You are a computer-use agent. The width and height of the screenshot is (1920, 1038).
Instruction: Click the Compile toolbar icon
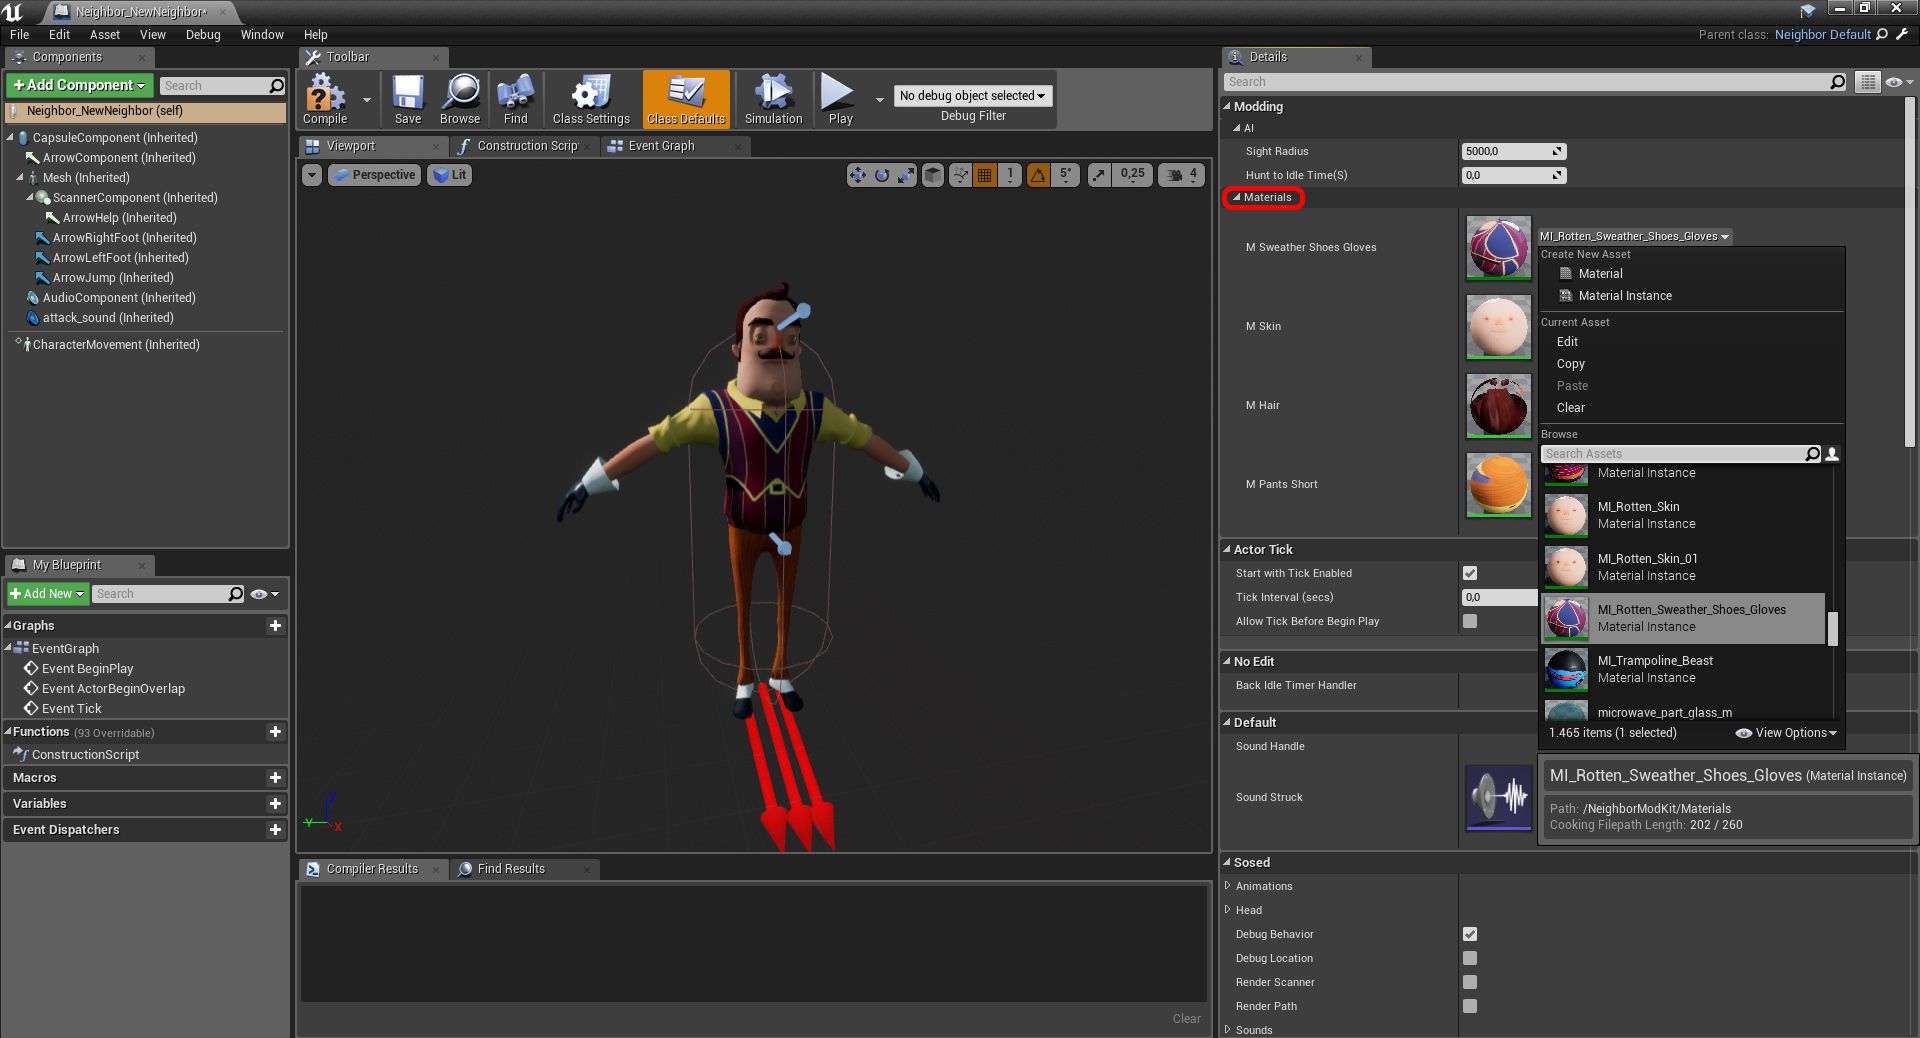[325, 99]
